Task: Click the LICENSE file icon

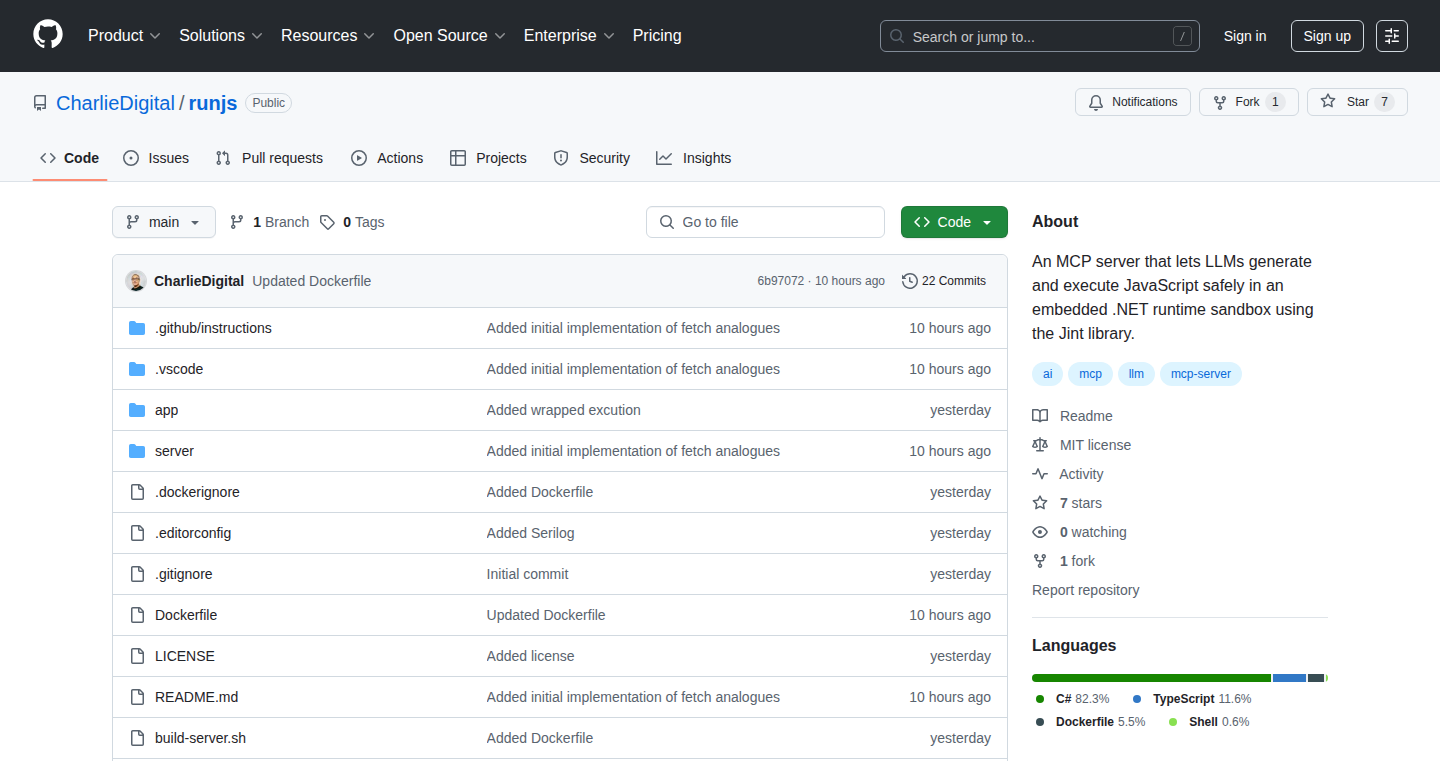Action: (137, 656)
